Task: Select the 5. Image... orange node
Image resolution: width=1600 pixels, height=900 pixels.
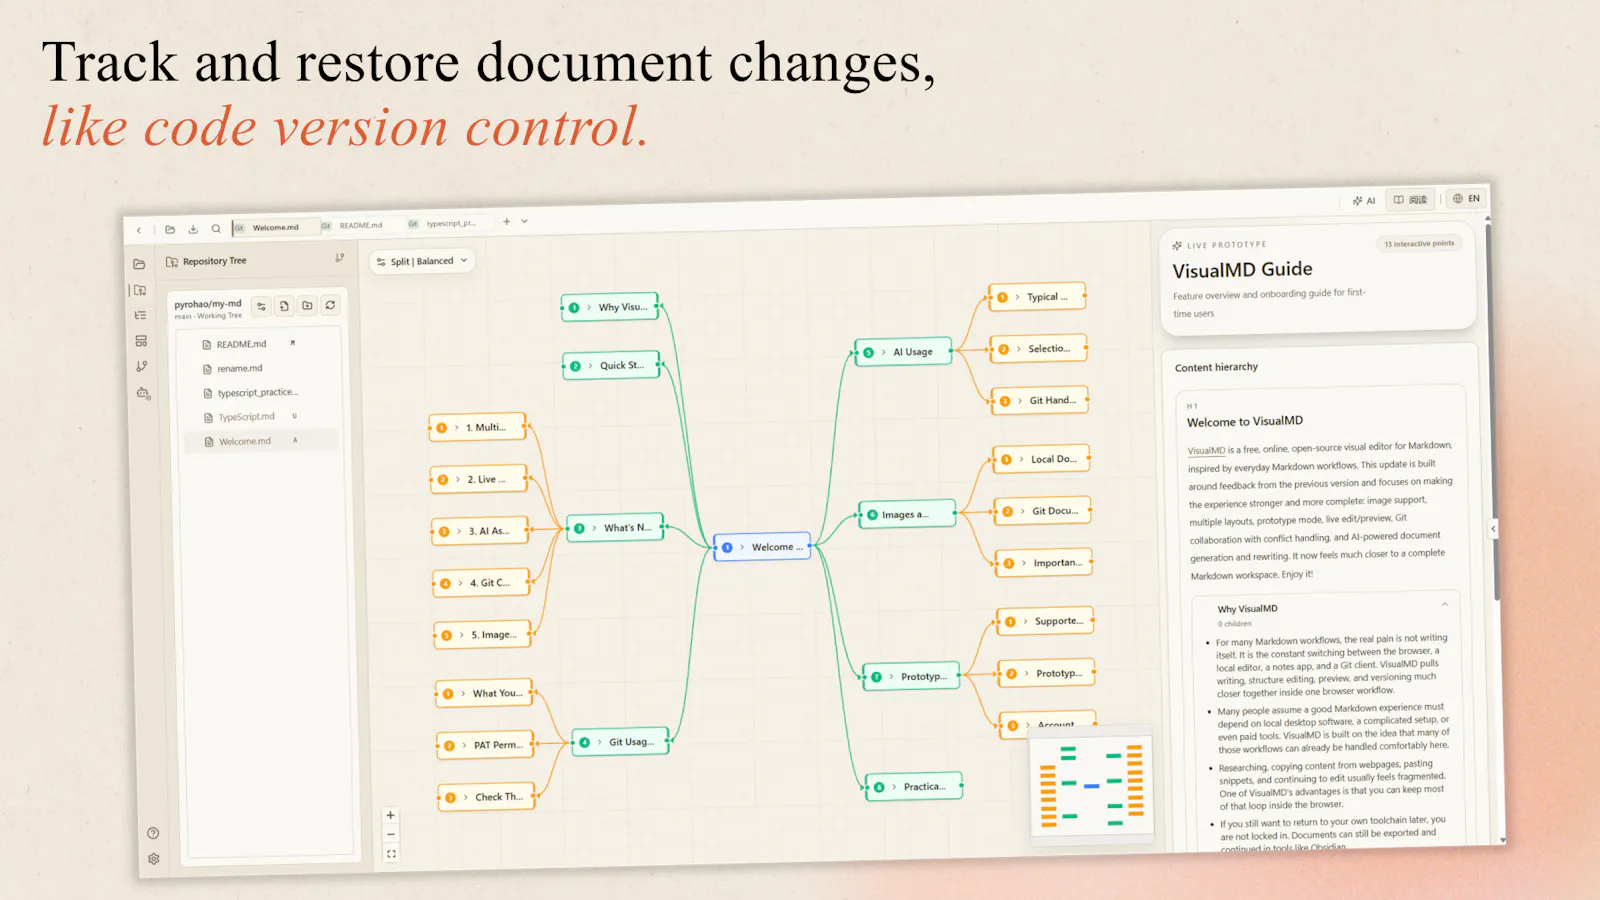Action: click(483, 635)
